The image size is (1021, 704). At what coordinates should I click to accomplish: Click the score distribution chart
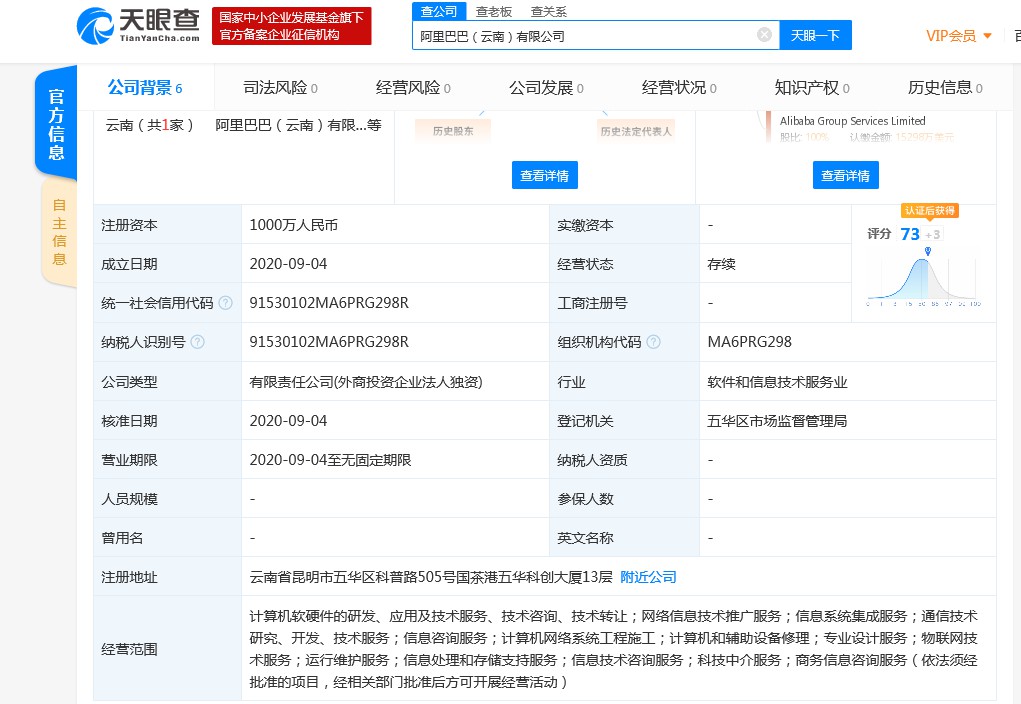click(x=923, y=279)
